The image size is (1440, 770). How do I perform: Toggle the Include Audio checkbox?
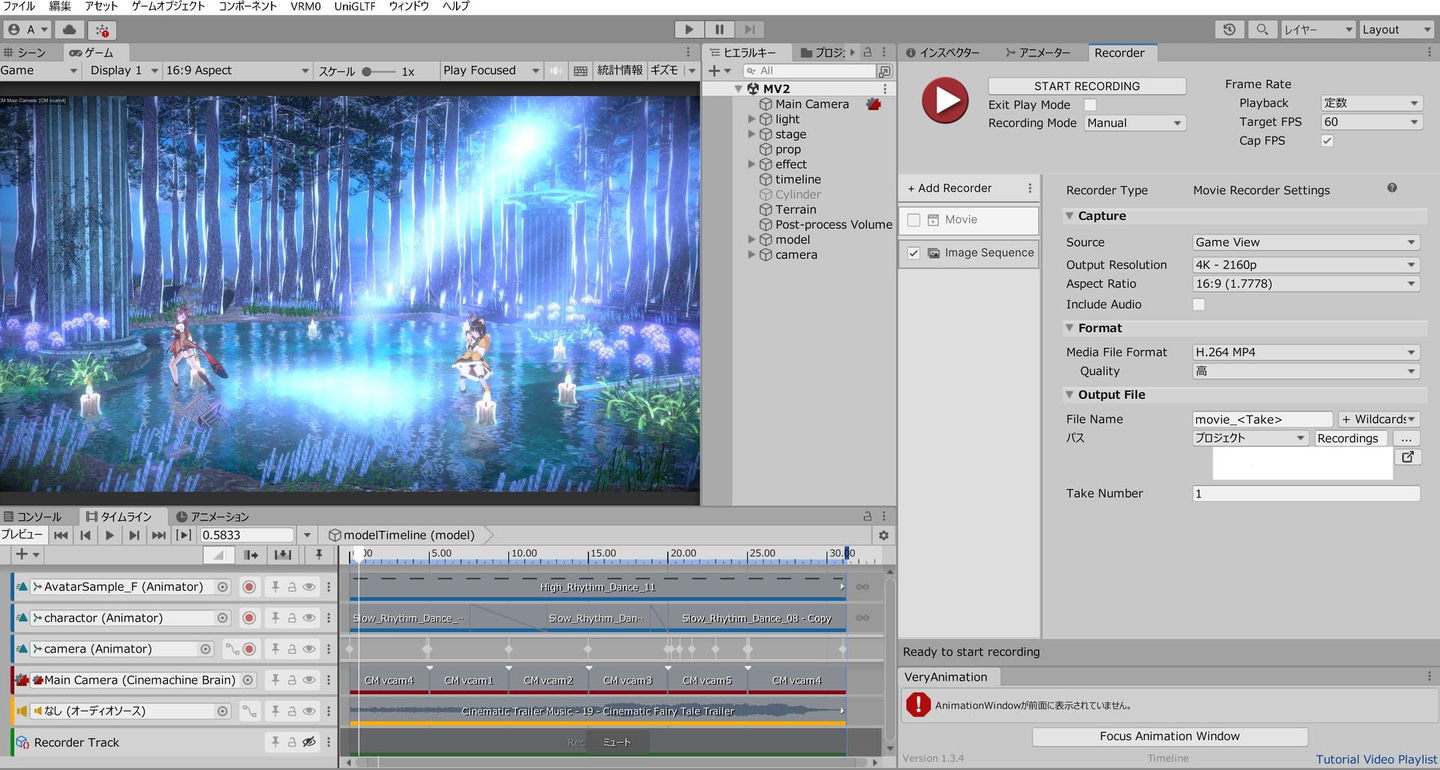coord(1199,304)
